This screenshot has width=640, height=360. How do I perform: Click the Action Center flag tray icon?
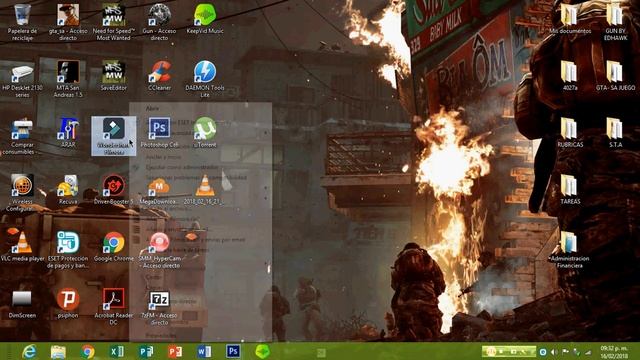click(x=565, y=352)
